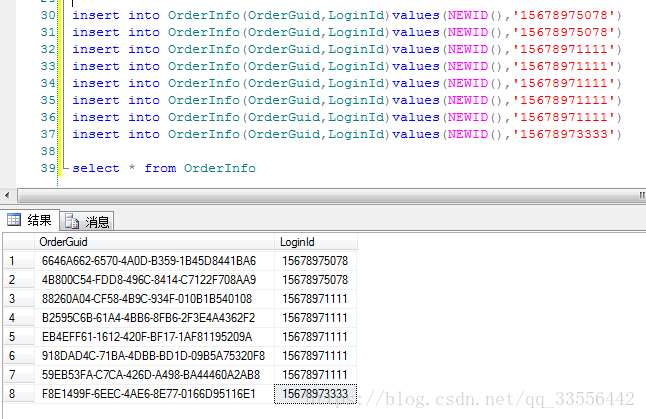Click cell EB4EFF61-1612-420F-BF17-1AF81195209A
Screen dimensions: 646x419
pos(154,337)
